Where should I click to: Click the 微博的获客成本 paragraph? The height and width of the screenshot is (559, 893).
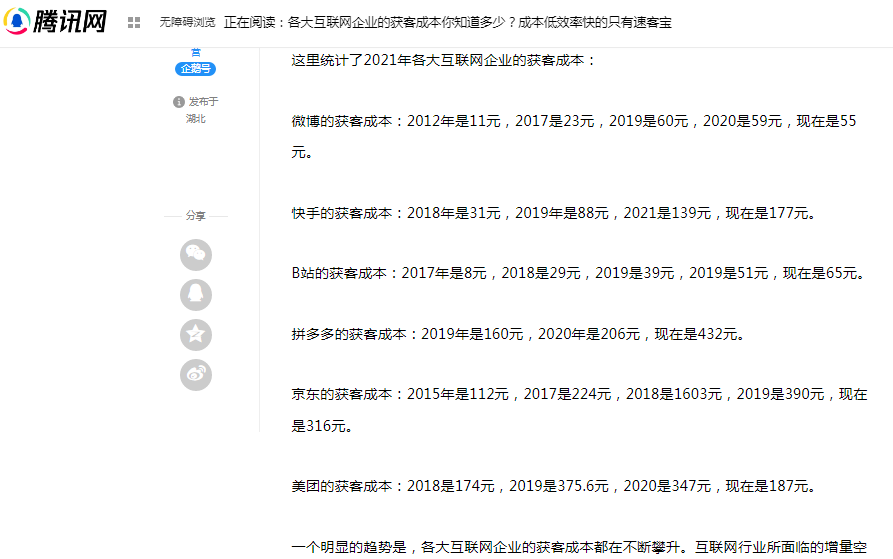(x=574, y=137)
